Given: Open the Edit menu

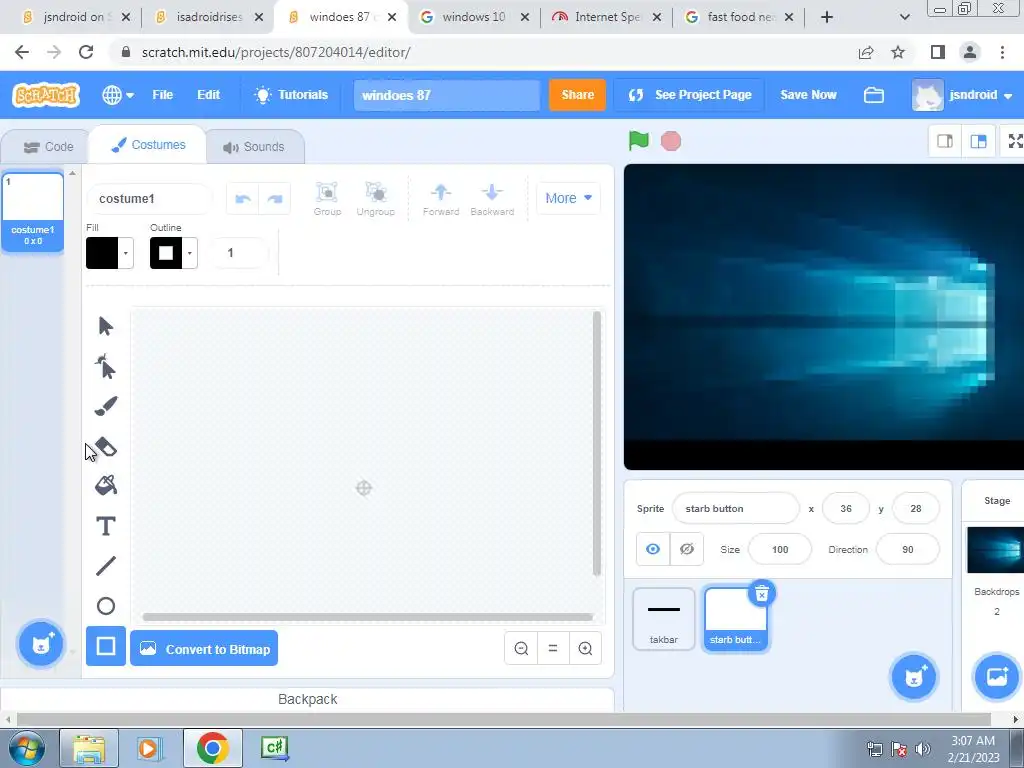Looking at the screenshot, I should (208, 95).
